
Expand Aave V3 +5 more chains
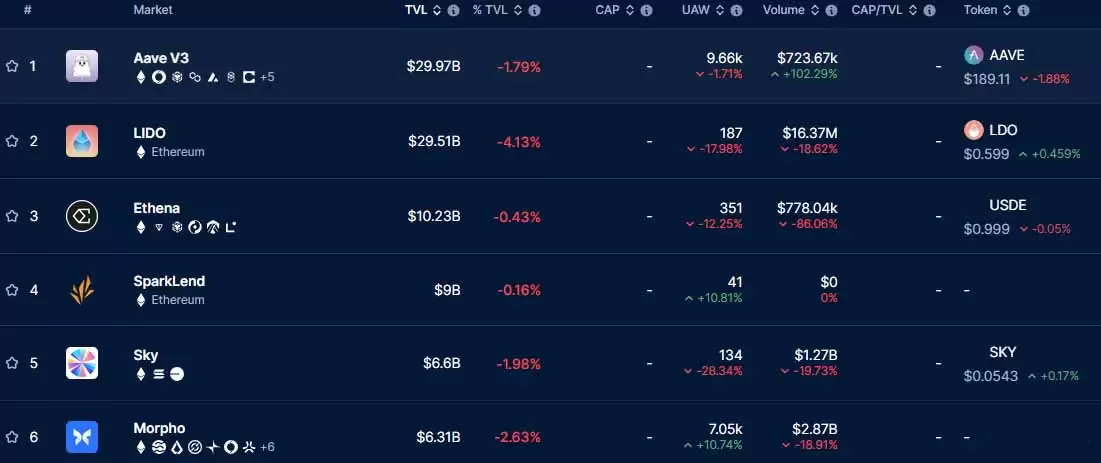pos(267,77)
